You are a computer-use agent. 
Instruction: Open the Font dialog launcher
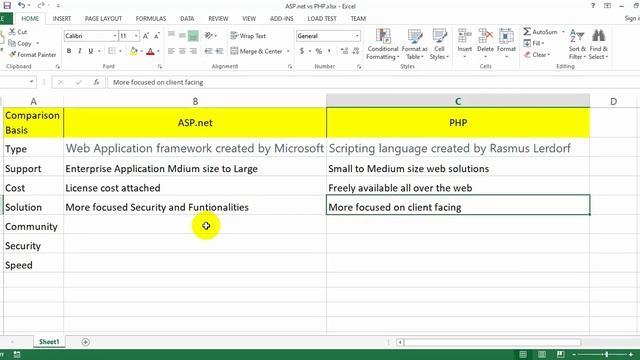pyautogui.click(x=160, y=67)
